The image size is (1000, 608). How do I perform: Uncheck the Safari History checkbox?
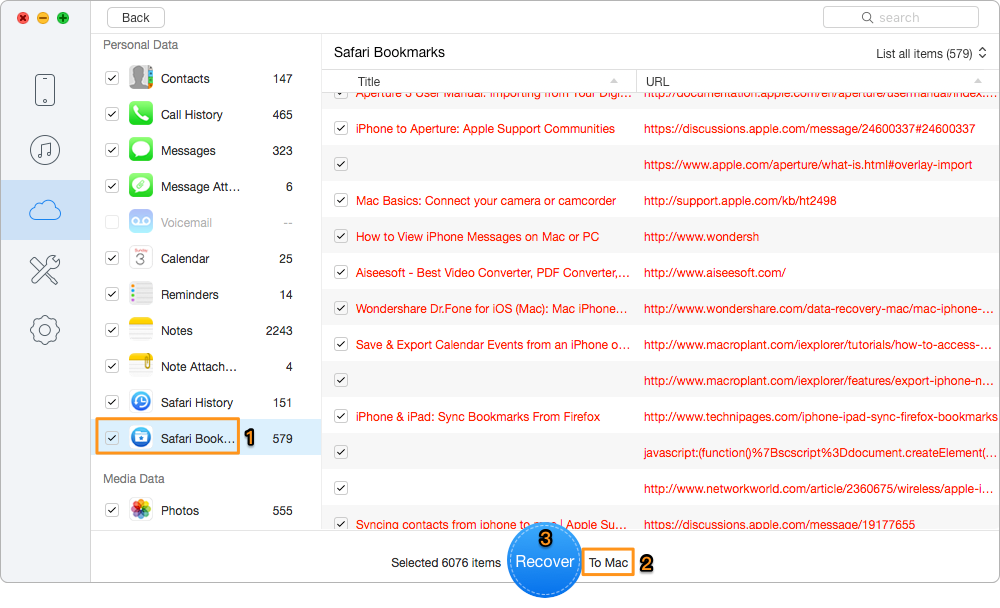112,402
